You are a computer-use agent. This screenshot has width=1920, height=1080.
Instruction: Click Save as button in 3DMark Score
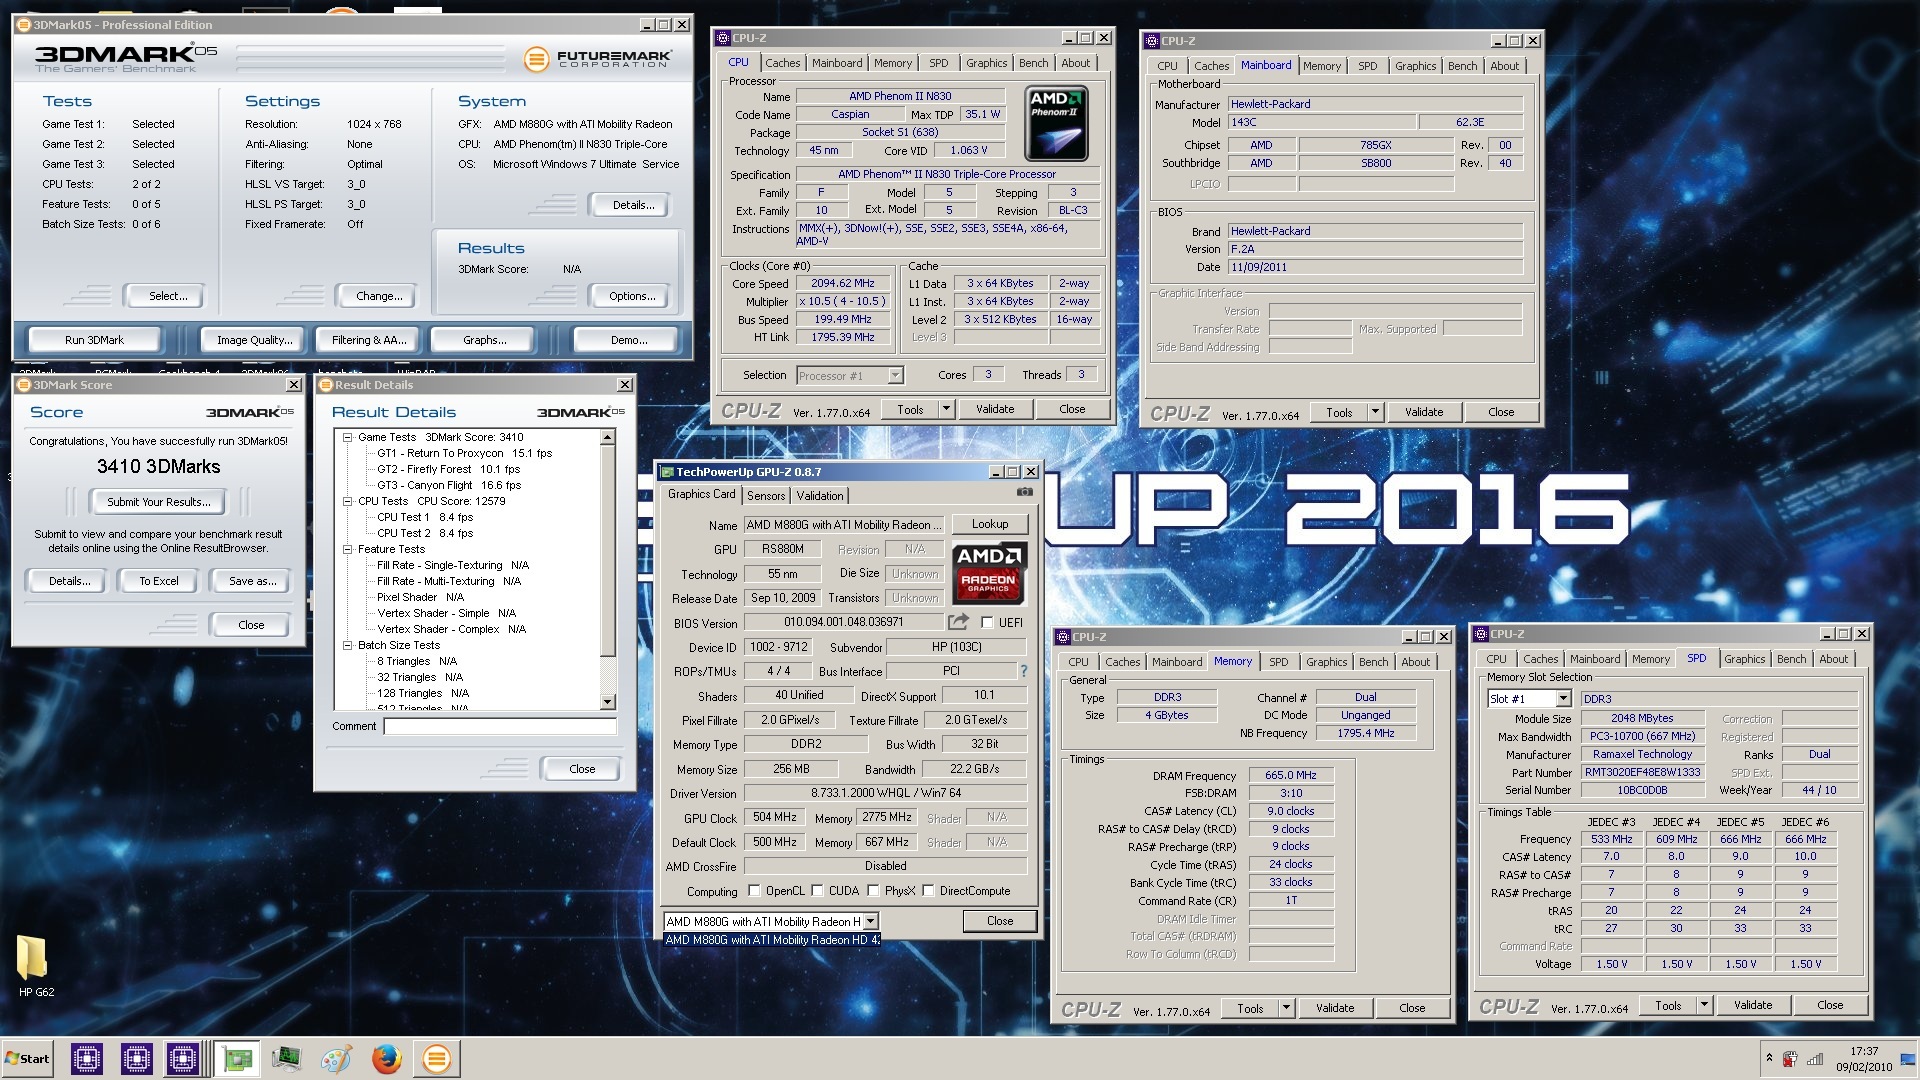pyautogui.click(x=252, y=581)
